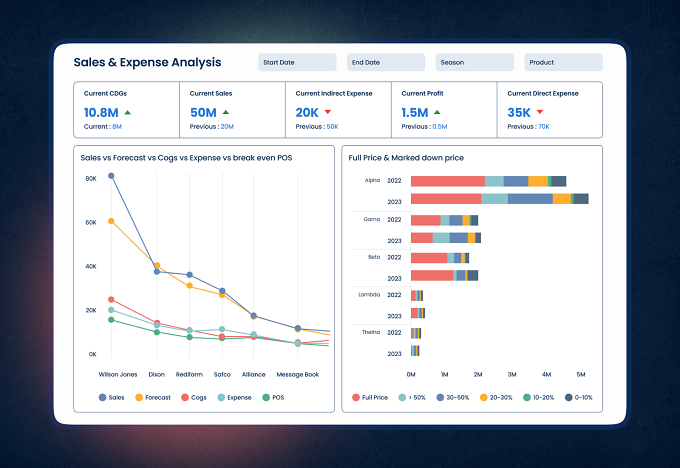The width and height of the screenshot is (680, 468).
Task: Click the Previous 70K value link
Action: click(x=544, y=127)
